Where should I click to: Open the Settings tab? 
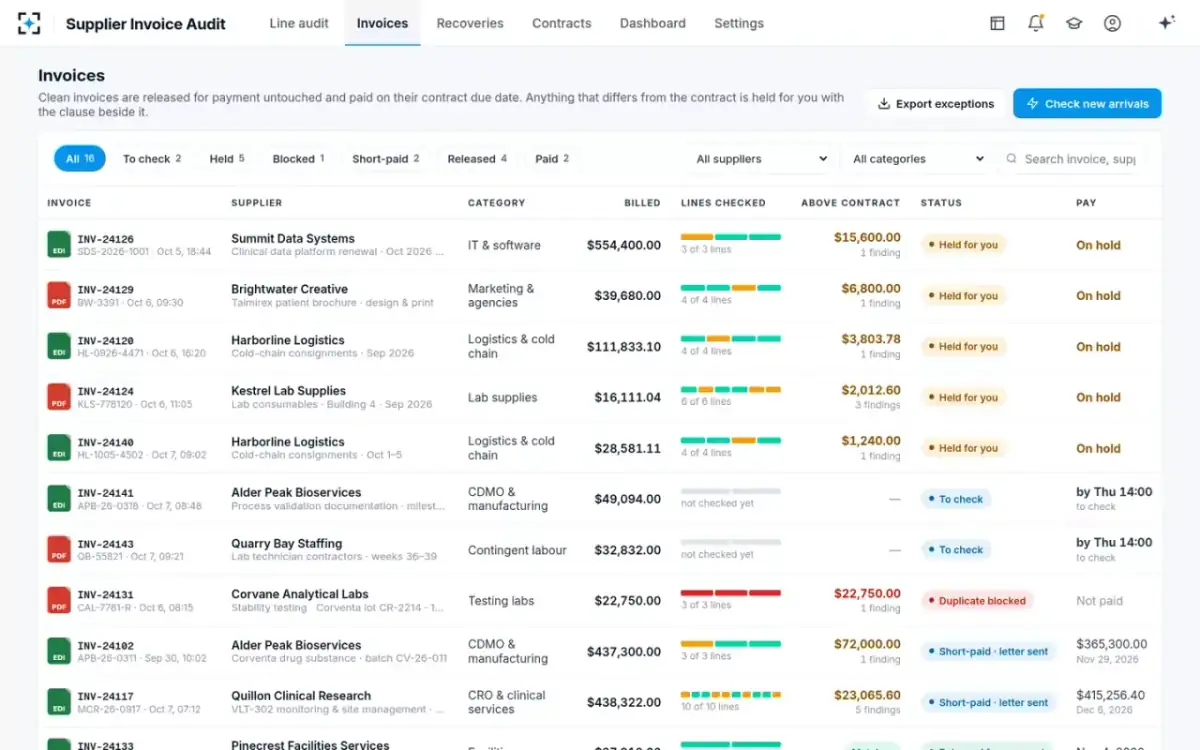739,23
